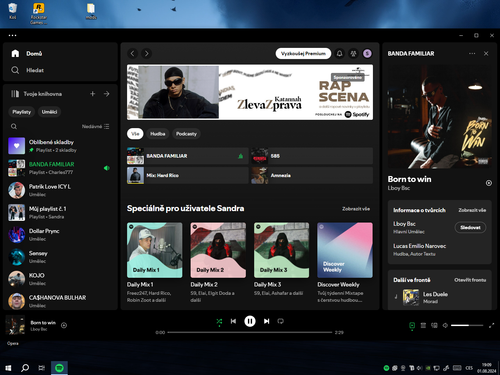Viewport: 500px width, 375px height.
Task: Skip to previous track
Action: [x=233, y=321]
